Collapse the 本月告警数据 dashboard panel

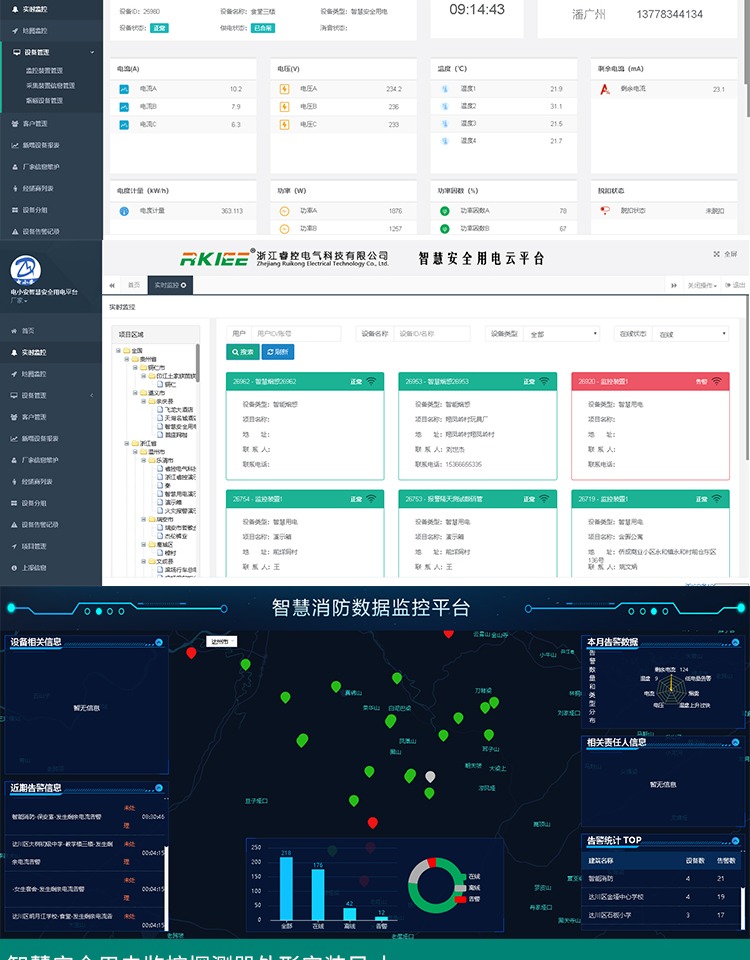click(x=735, y=642)
